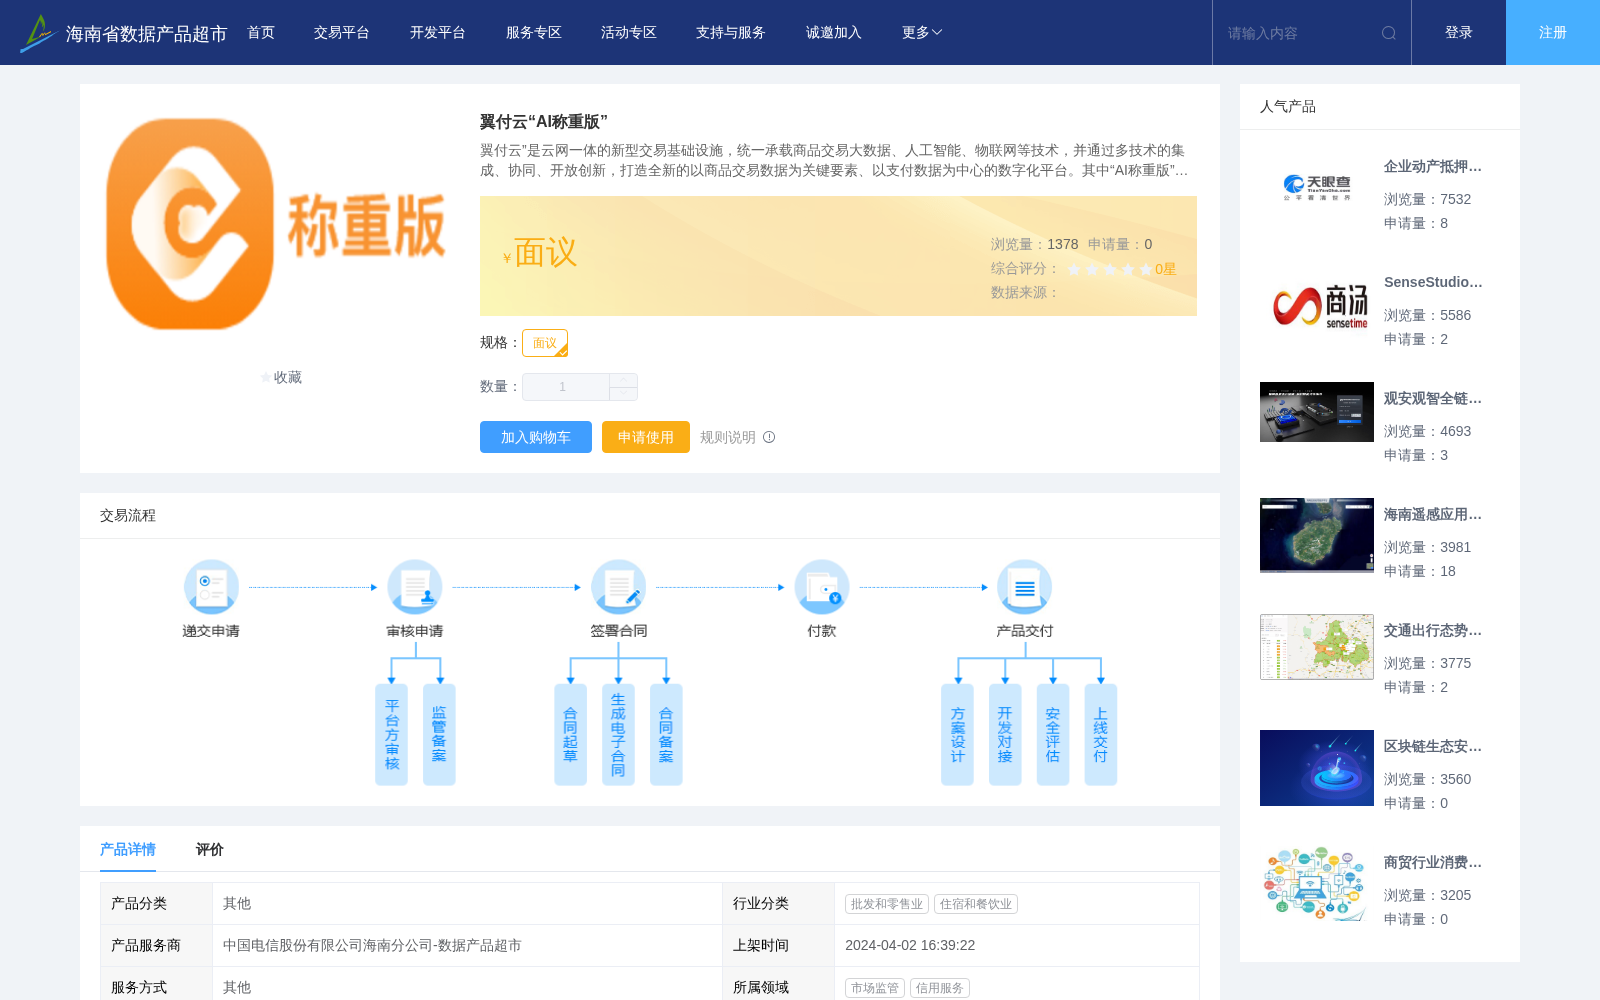Screen dimensions: 1600x1000
Task: Click the 签署合同 process step icon
Action: click(x=619, y=587)
